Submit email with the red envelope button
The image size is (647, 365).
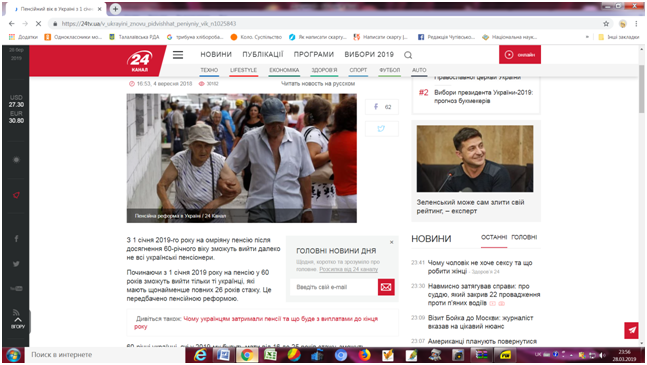pos(386,287)
